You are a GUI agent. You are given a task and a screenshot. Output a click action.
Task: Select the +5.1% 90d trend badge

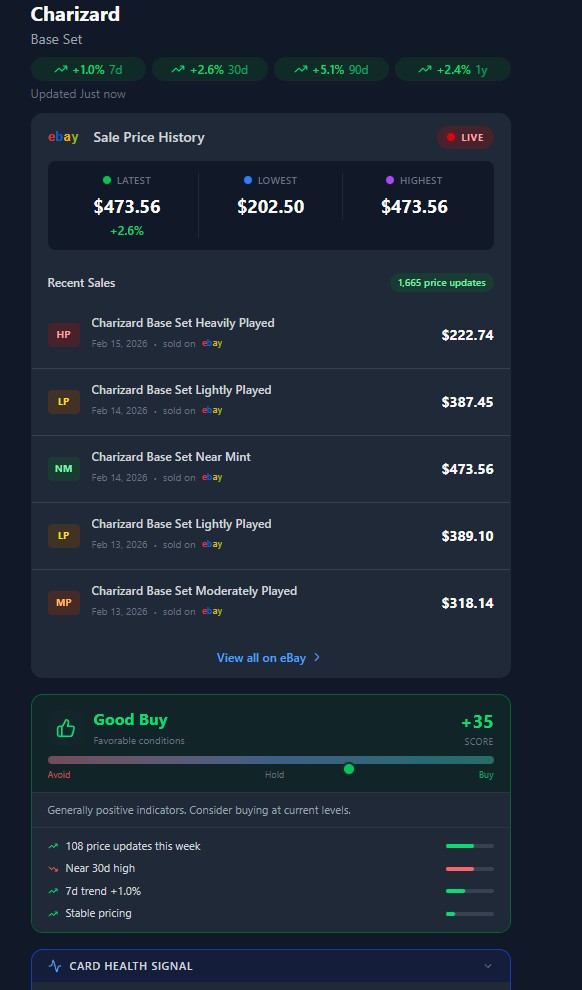click(331, 69)
